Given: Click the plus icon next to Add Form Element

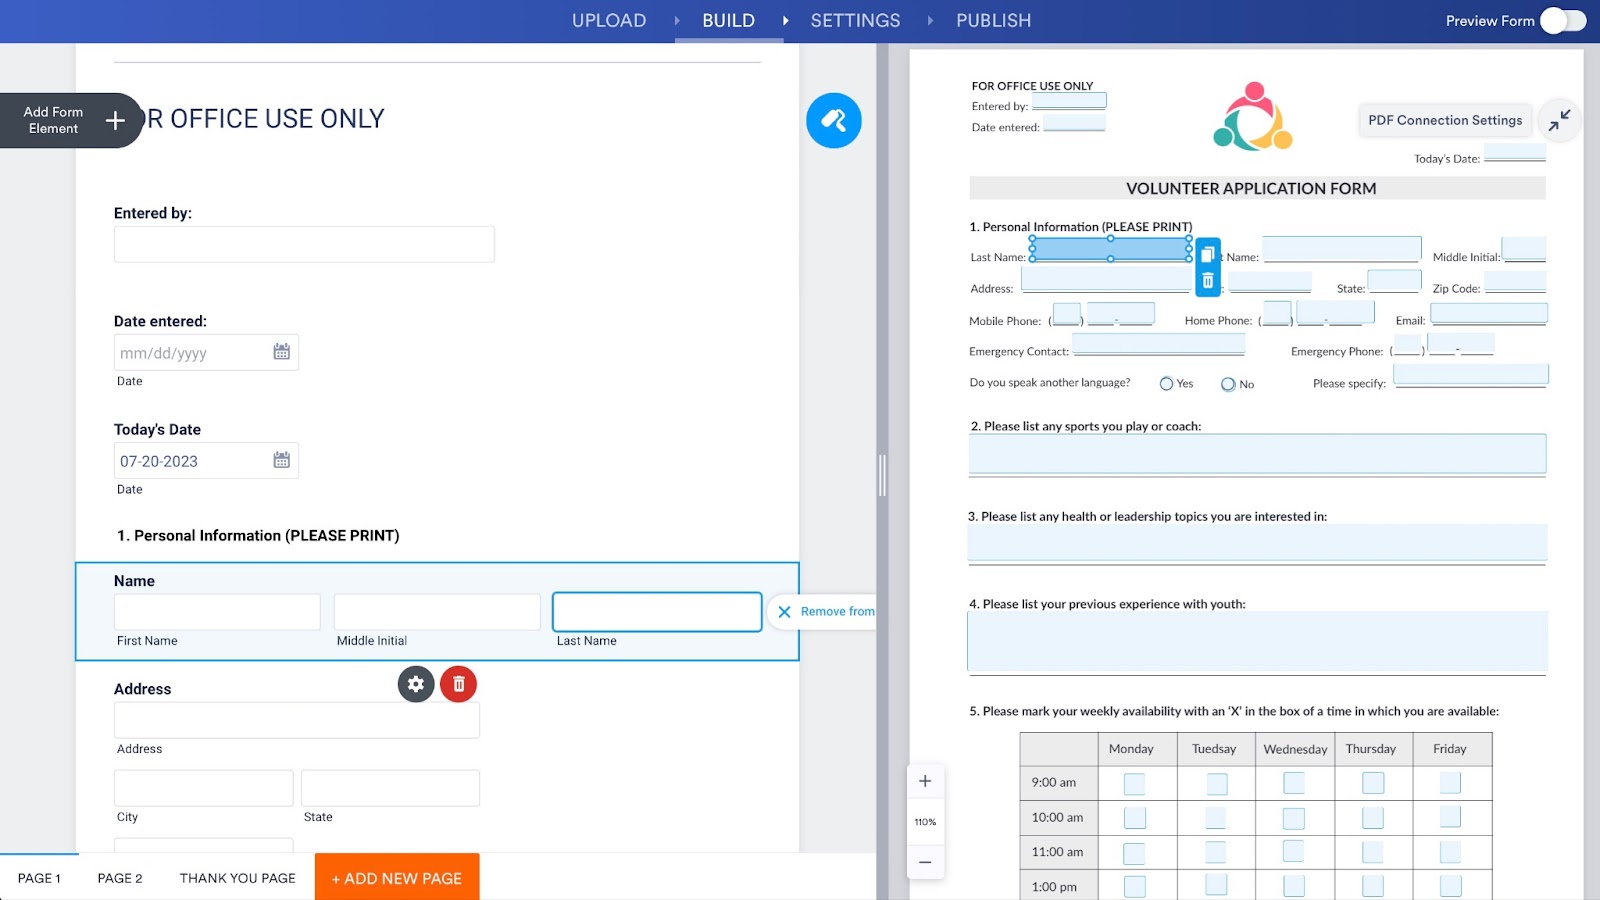Looking at the screenshot, I should point(115,121).
